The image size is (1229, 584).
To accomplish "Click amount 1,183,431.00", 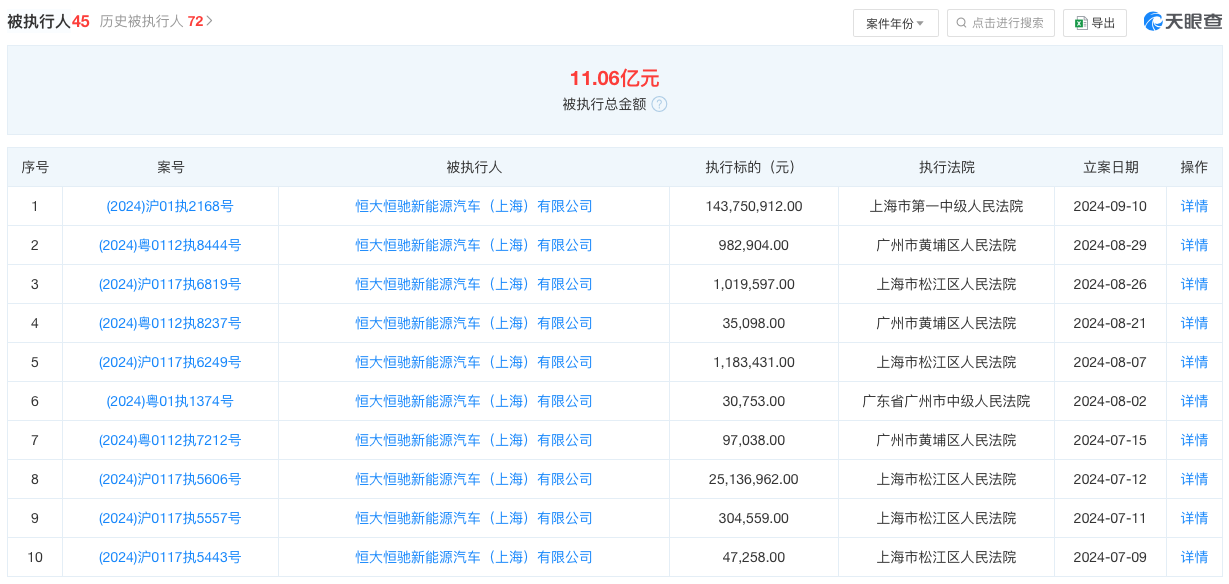I will pos(754,362).
